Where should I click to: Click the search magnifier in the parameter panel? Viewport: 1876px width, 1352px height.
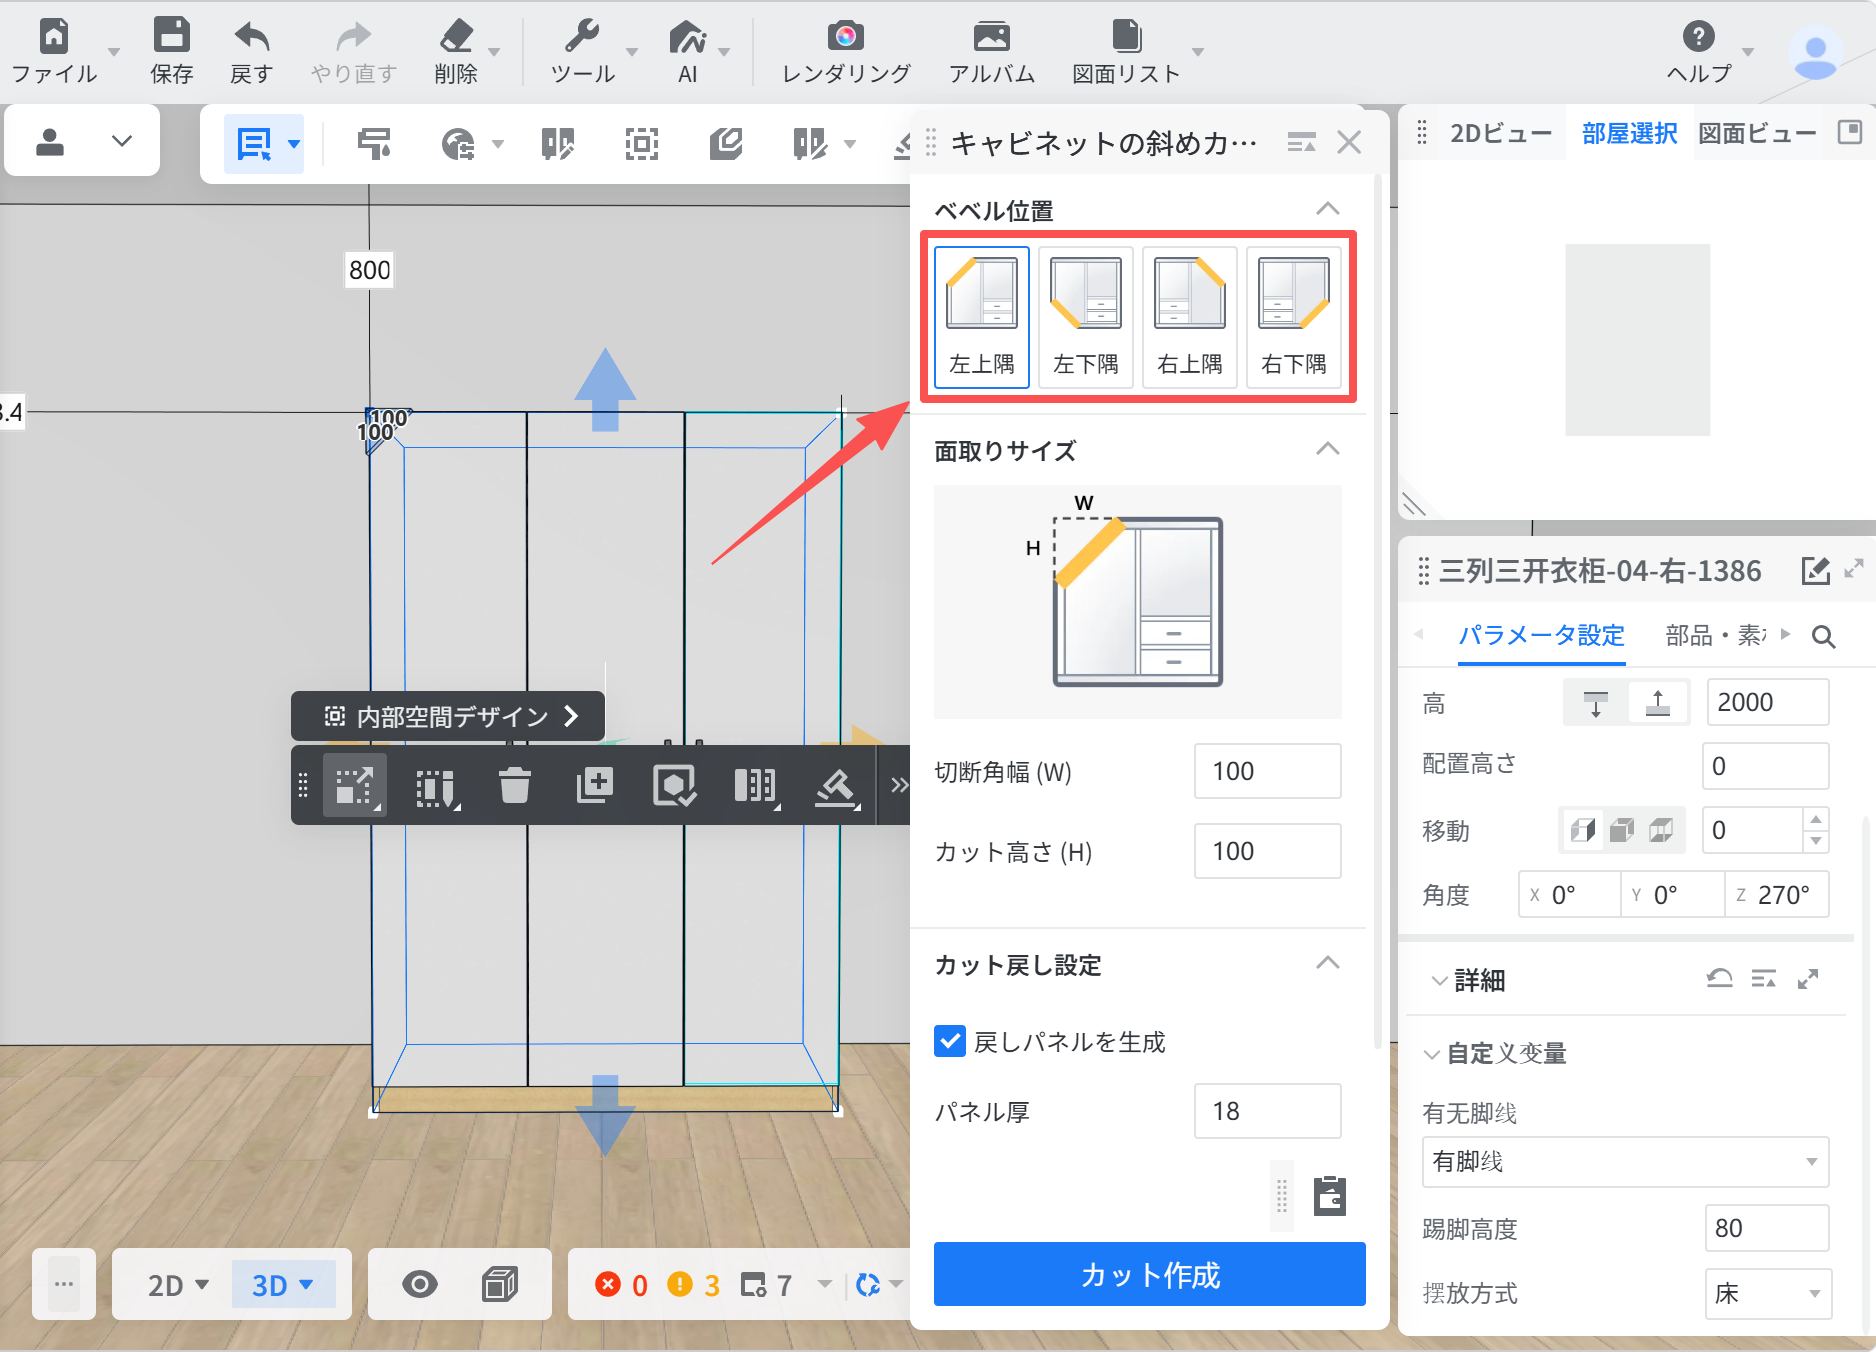point(1823,636)
